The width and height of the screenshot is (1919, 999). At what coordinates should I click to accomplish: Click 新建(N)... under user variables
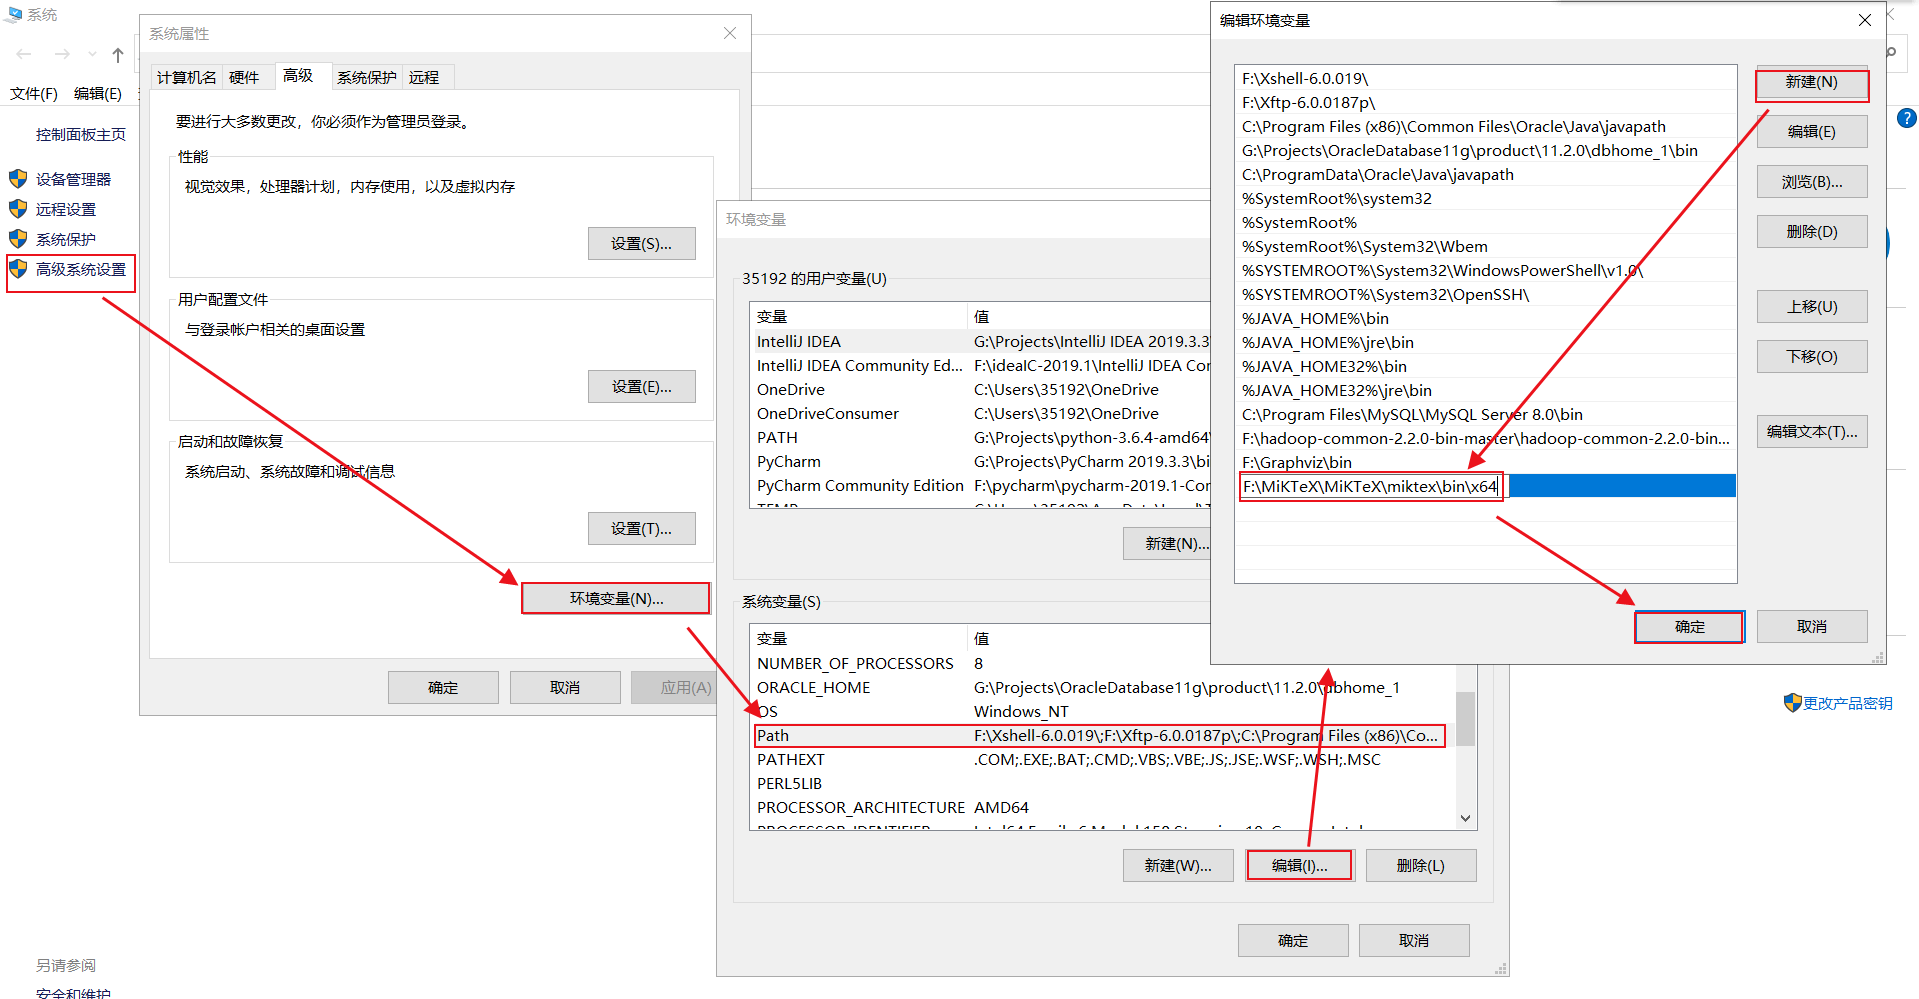pos(1167,543)
